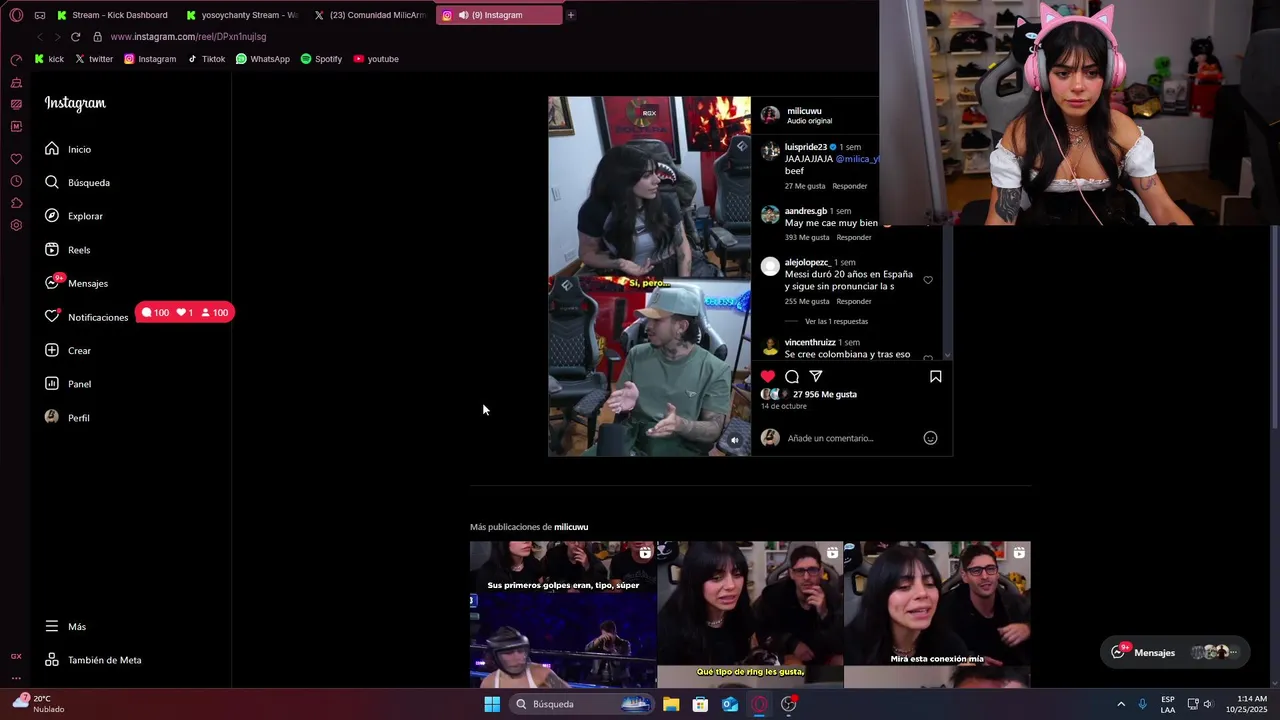Open Windows Start menu

(x=492, y=704)
